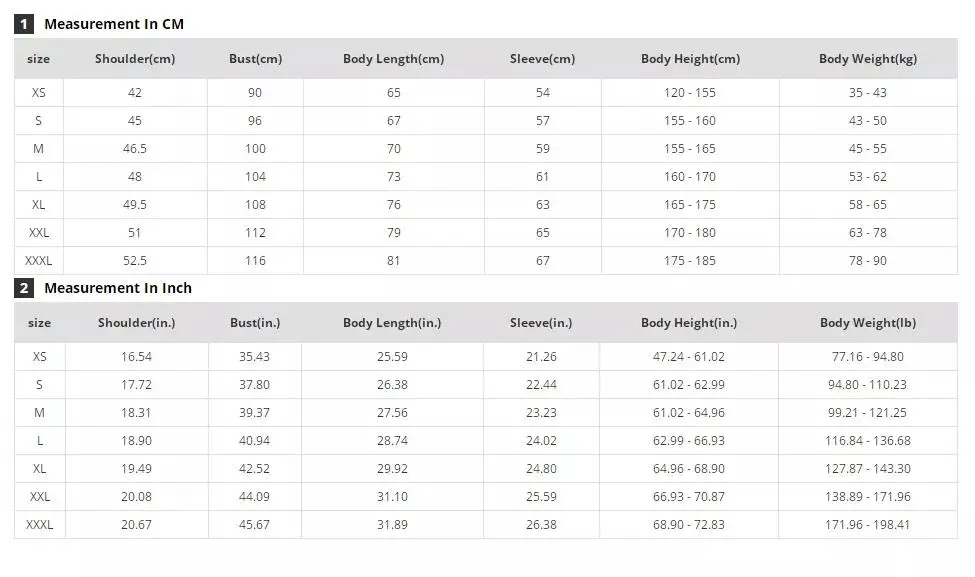Click the Body Length(in.) column header

(x=392, y=323)
